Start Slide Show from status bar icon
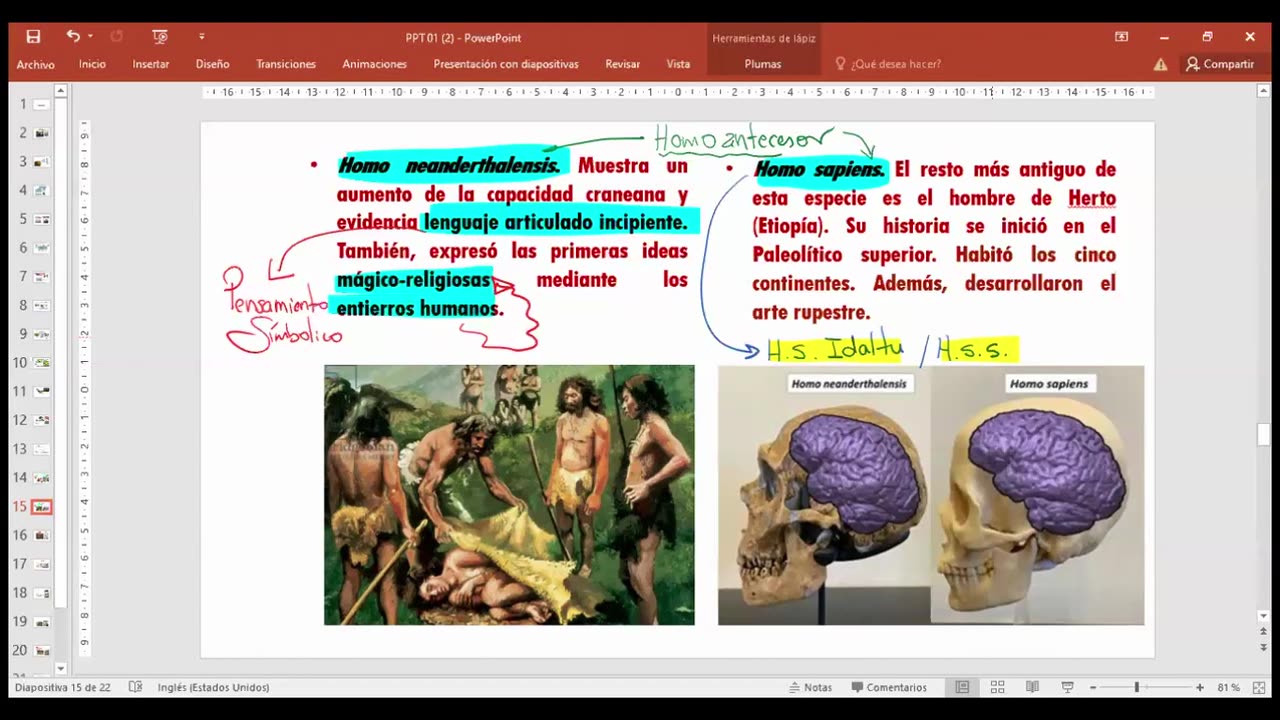This screenshot has height=720, width=1280. tap(1067, 687)
